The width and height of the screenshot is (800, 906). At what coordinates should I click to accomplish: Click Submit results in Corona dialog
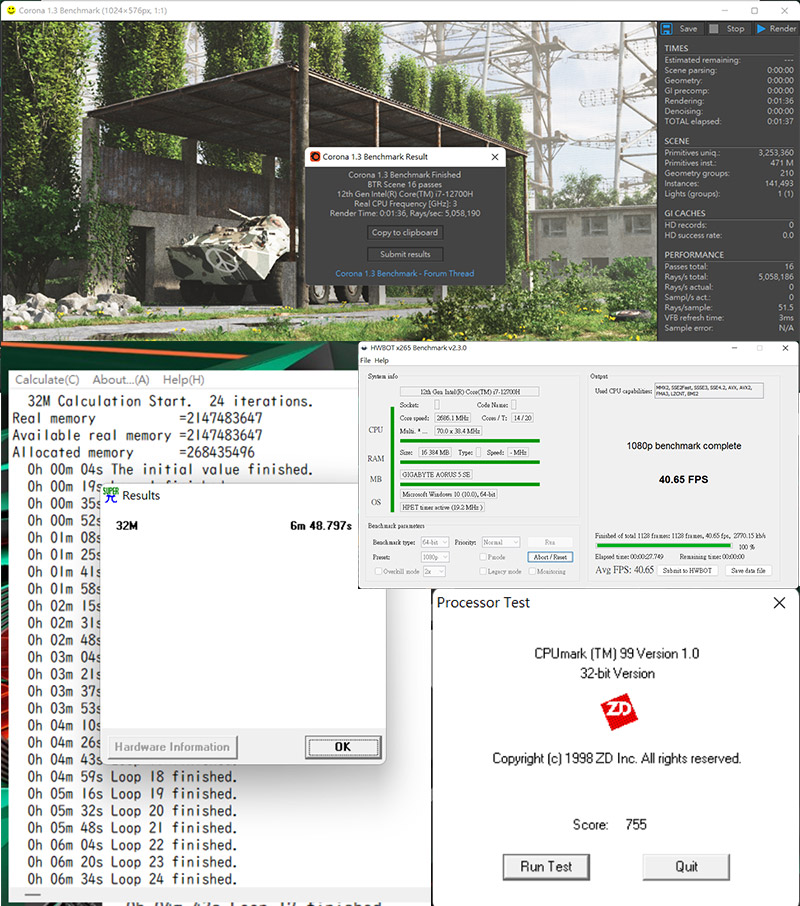pos(405,254)
